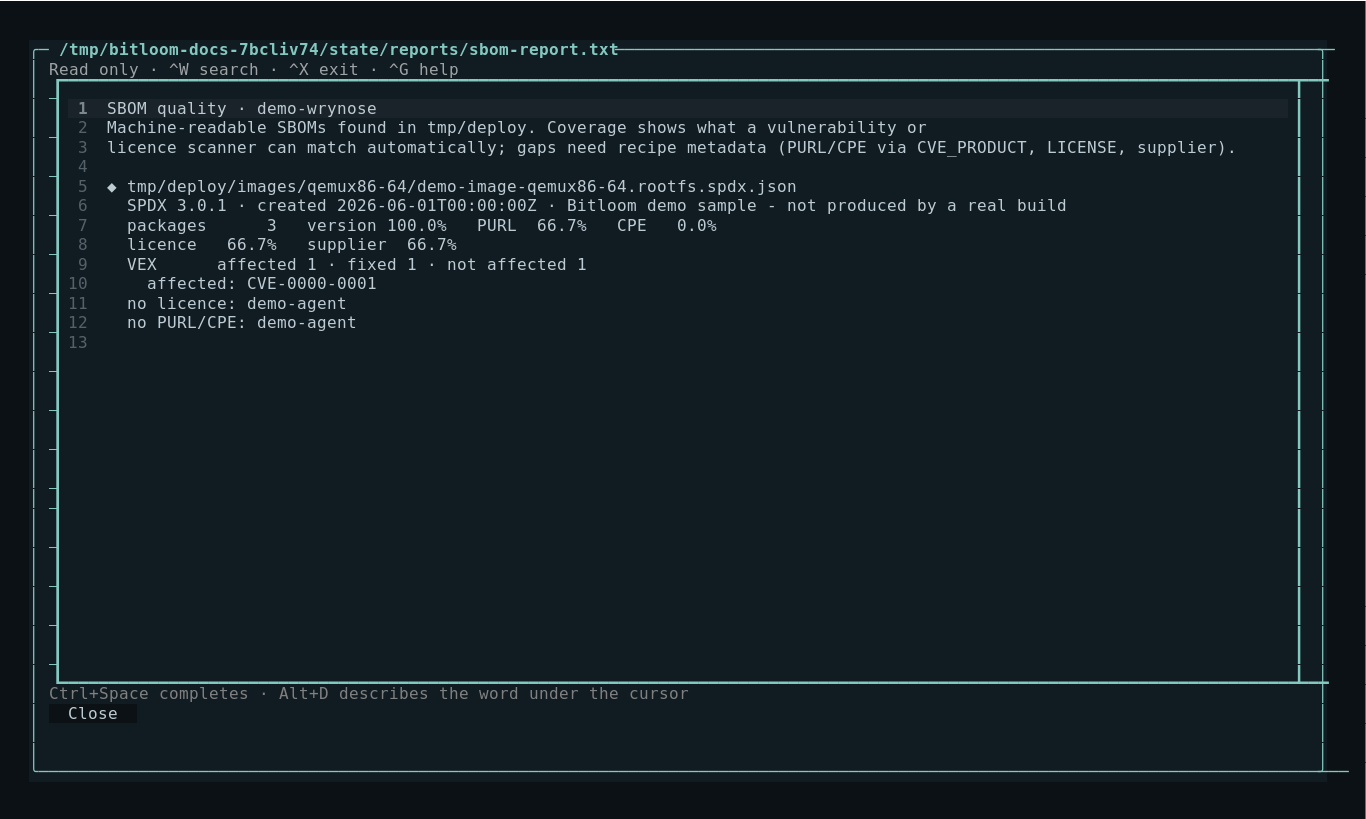Click the 'PURL 66.7%' value
Viewport: 1366px width, 819px height.
point(532,225)
